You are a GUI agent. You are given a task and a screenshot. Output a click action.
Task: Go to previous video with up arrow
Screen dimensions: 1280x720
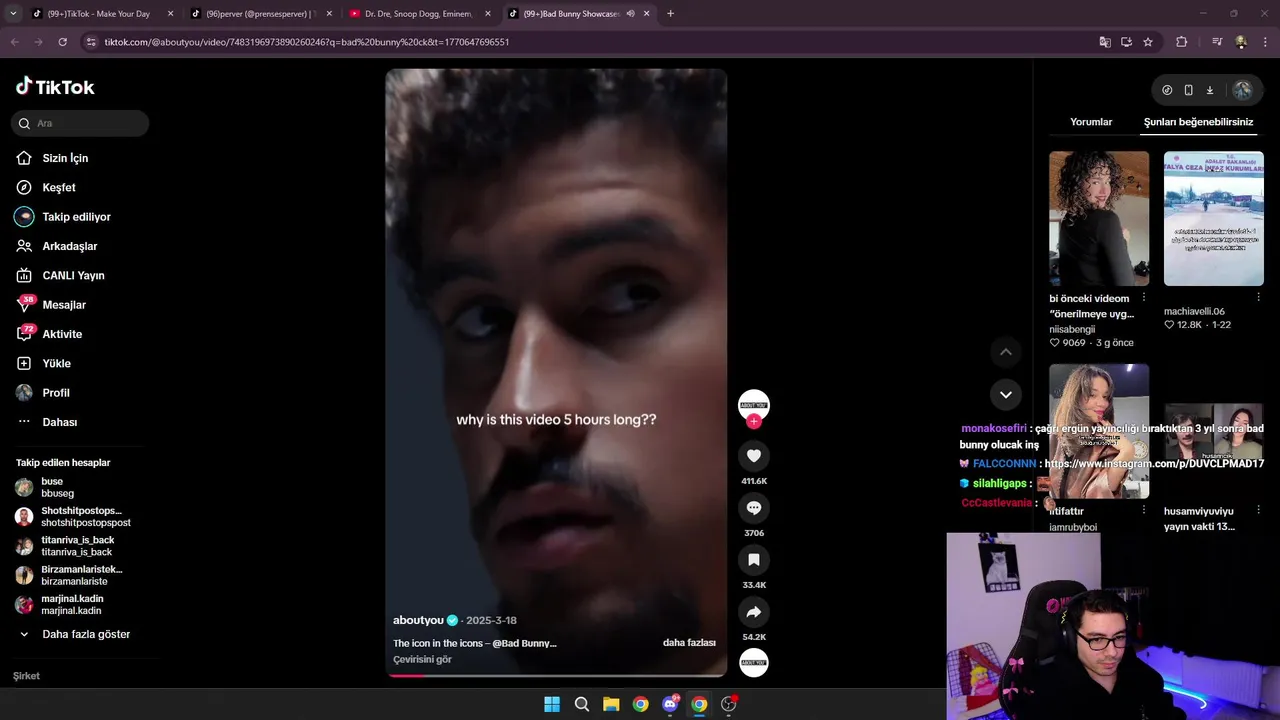coord(1006,352)
